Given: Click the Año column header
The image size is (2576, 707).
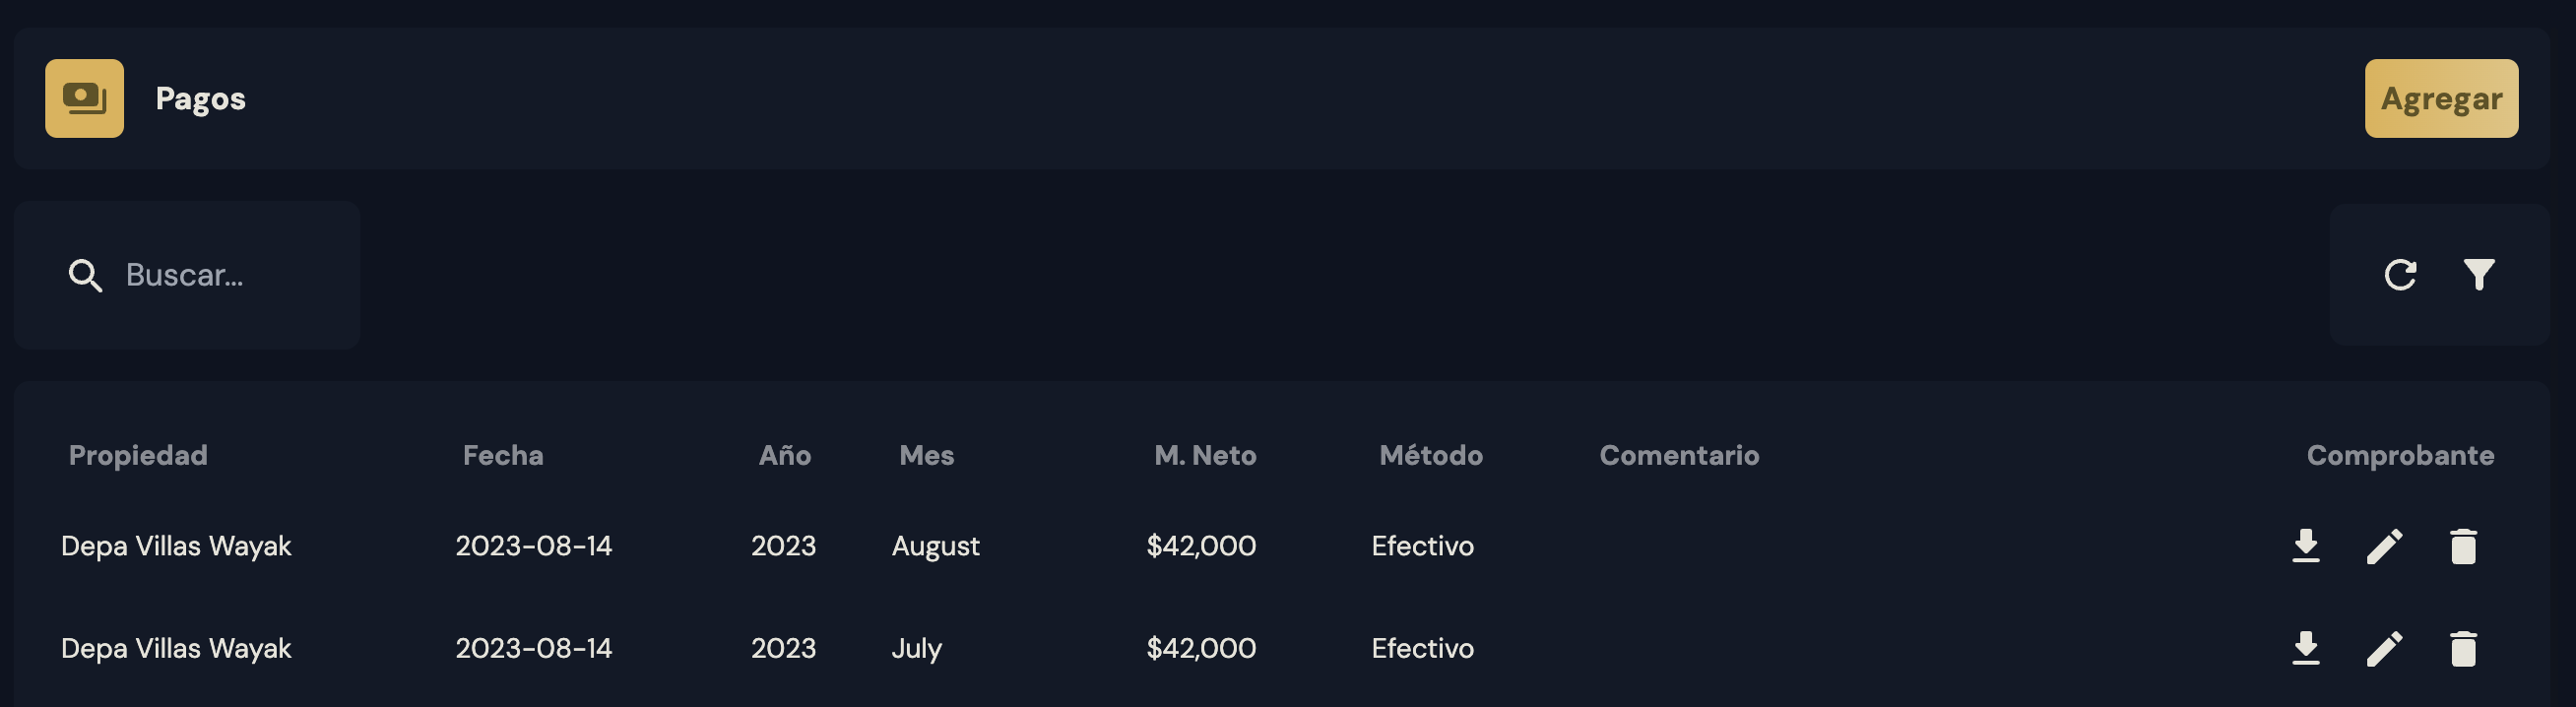Looking at the screenshot, I should (784, 455).
